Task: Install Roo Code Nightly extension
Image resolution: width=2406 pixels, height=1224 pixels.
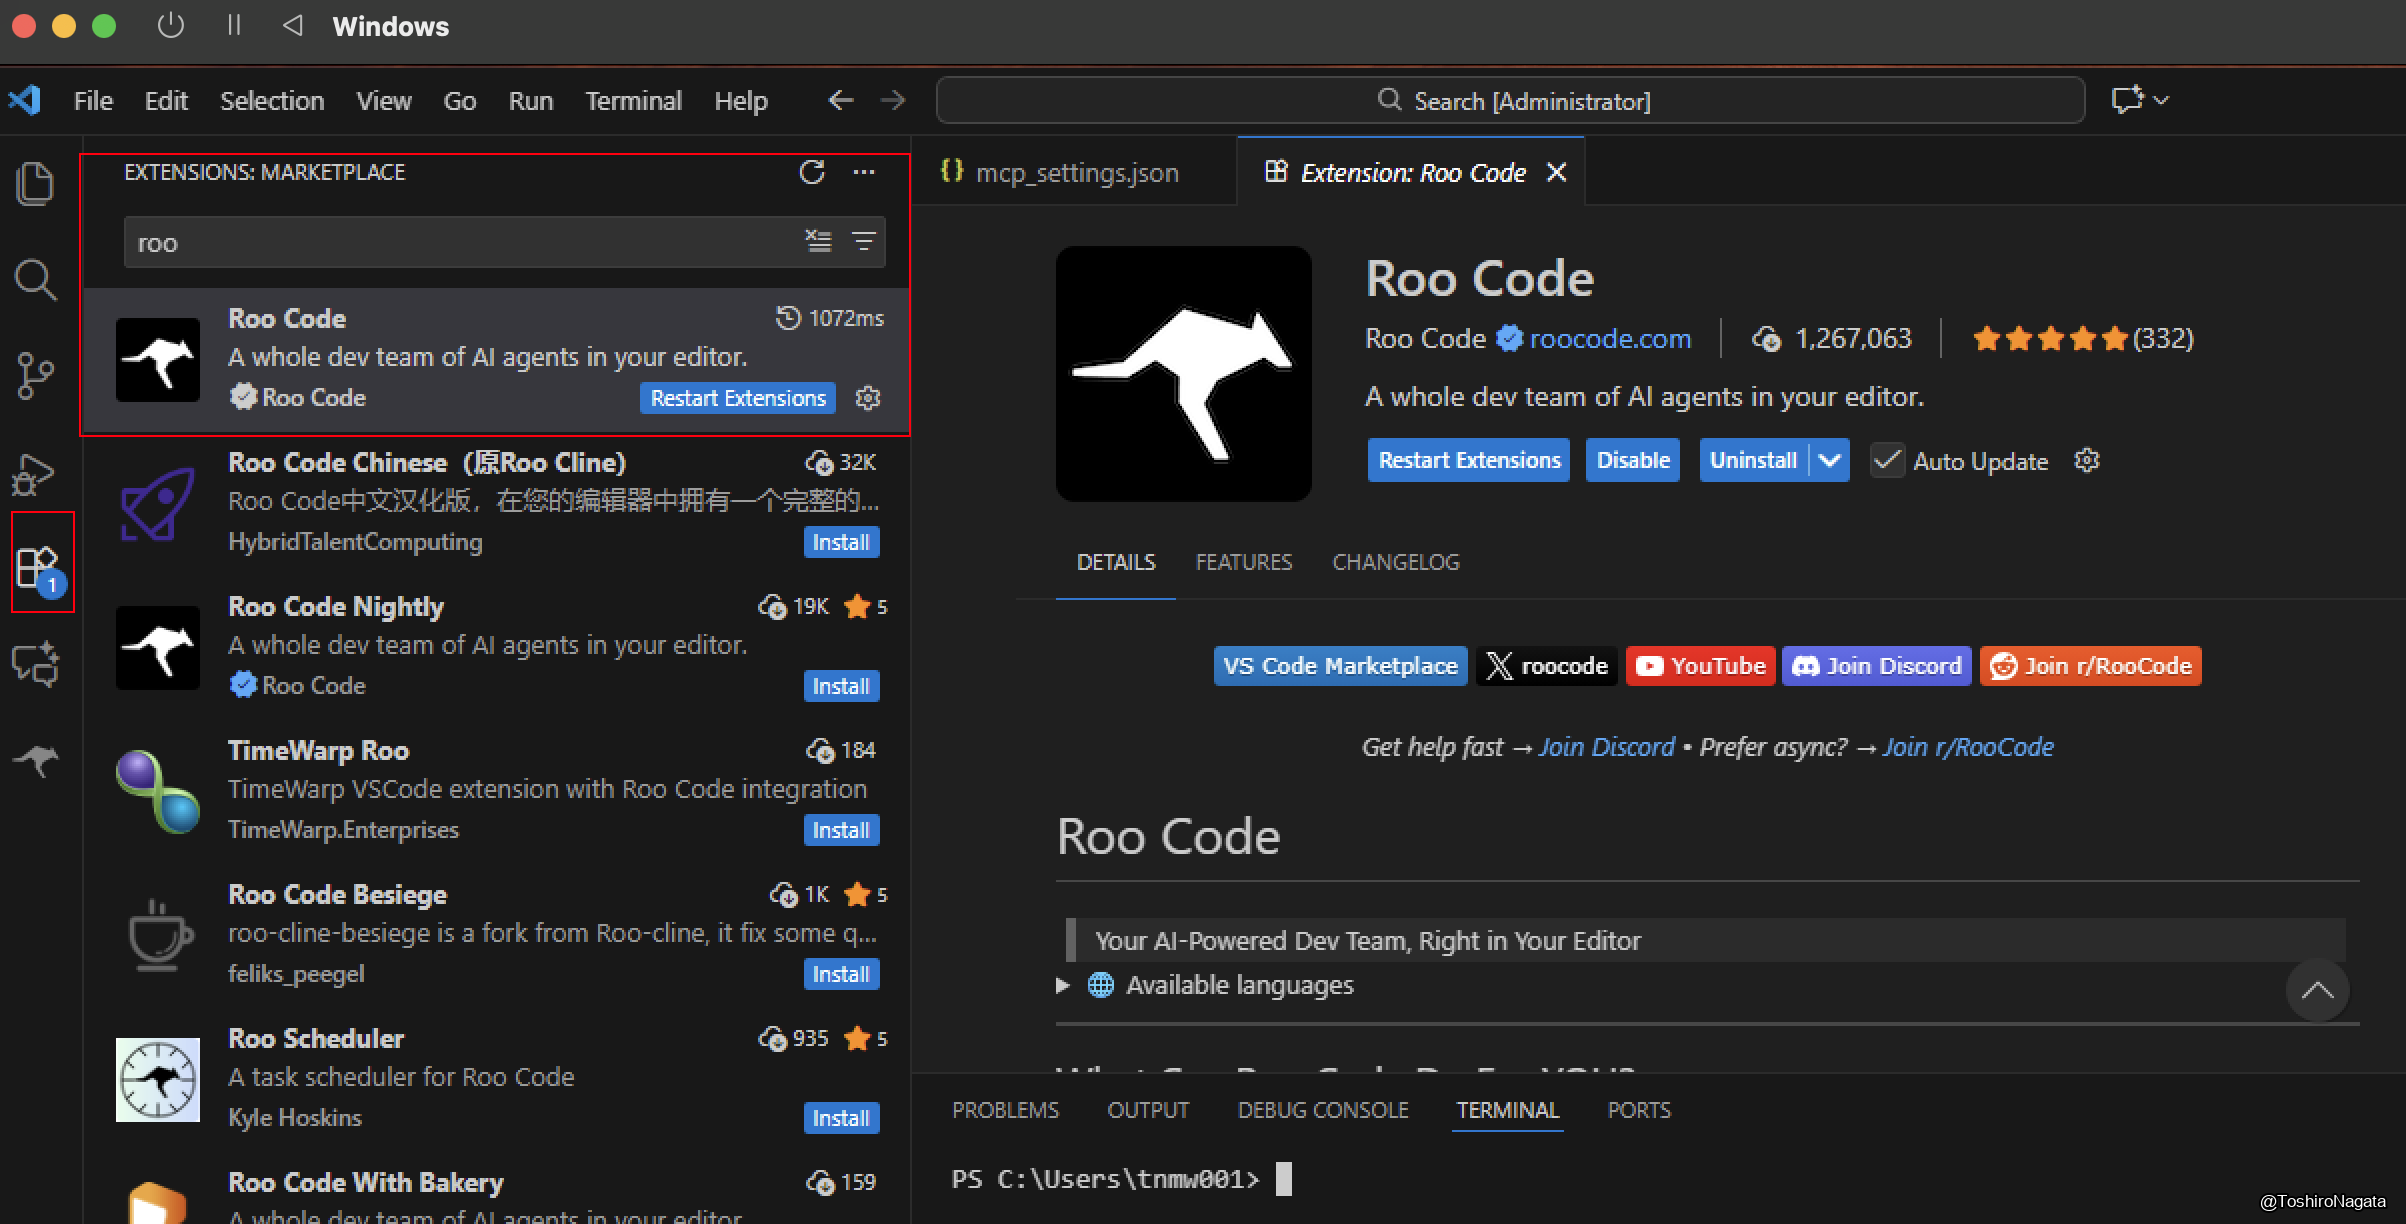Action: point(840,686)
